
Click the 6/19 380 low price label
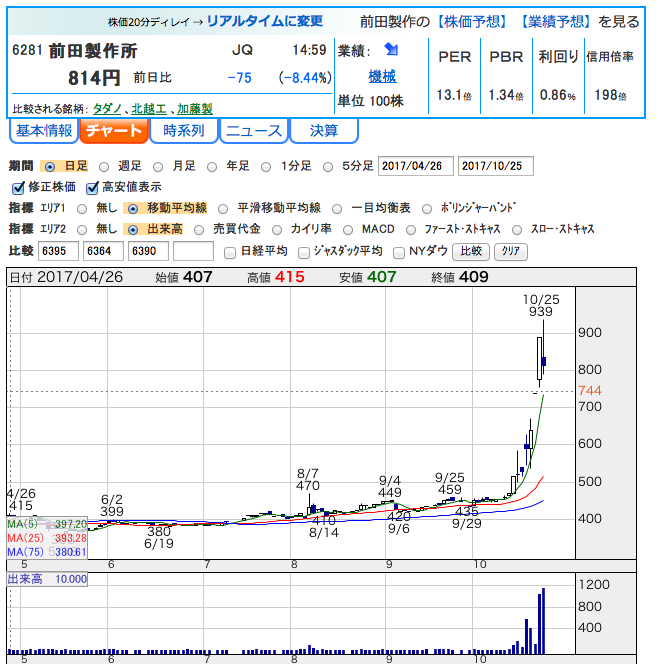(159, 537)
